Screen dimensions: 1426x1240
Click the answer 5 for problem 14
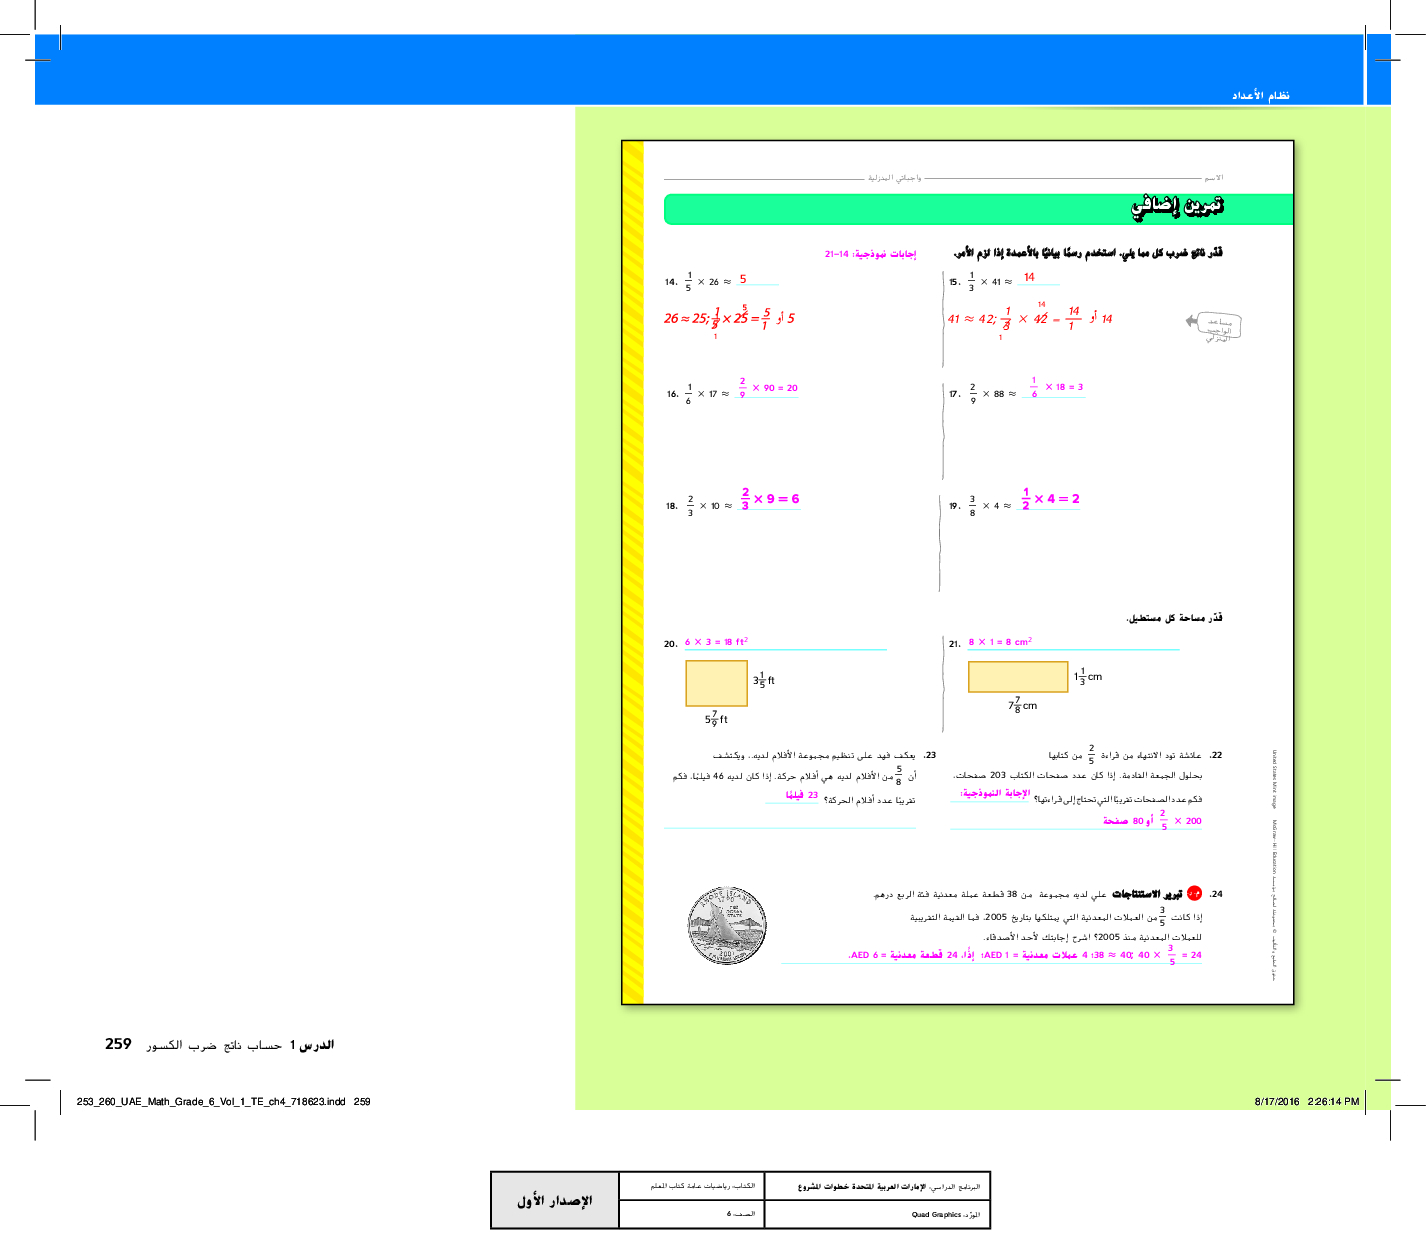click(x=743, y=279)
